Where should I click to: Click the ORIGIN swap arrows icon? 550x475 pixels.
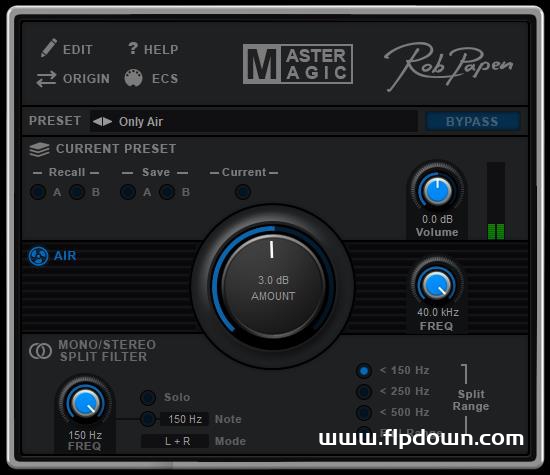(46, 79)
